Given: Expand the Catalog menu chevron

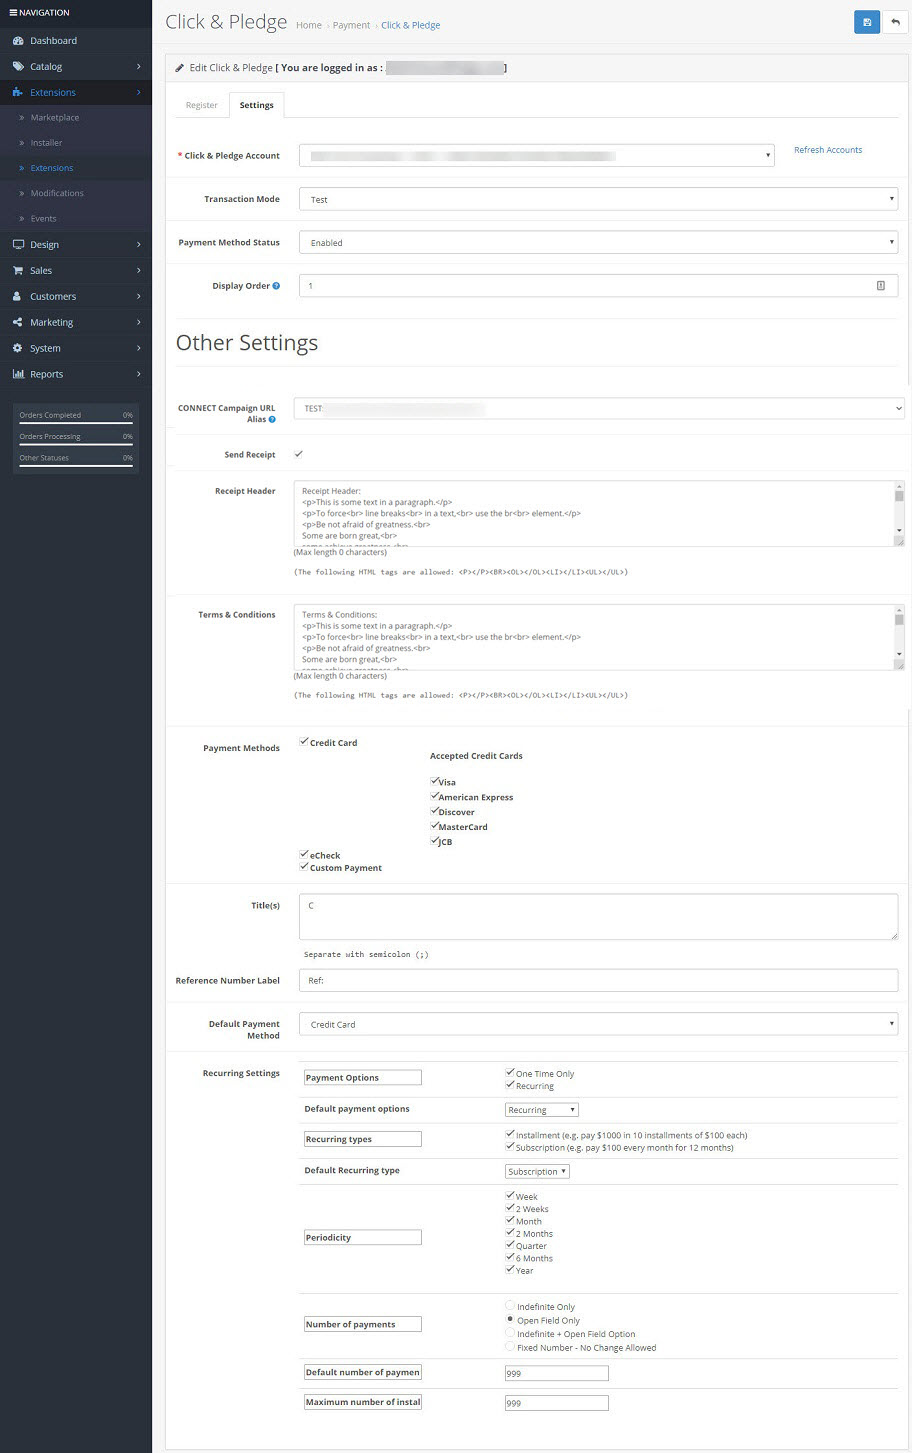Looking at the screenshot, I should click(139, 67).
